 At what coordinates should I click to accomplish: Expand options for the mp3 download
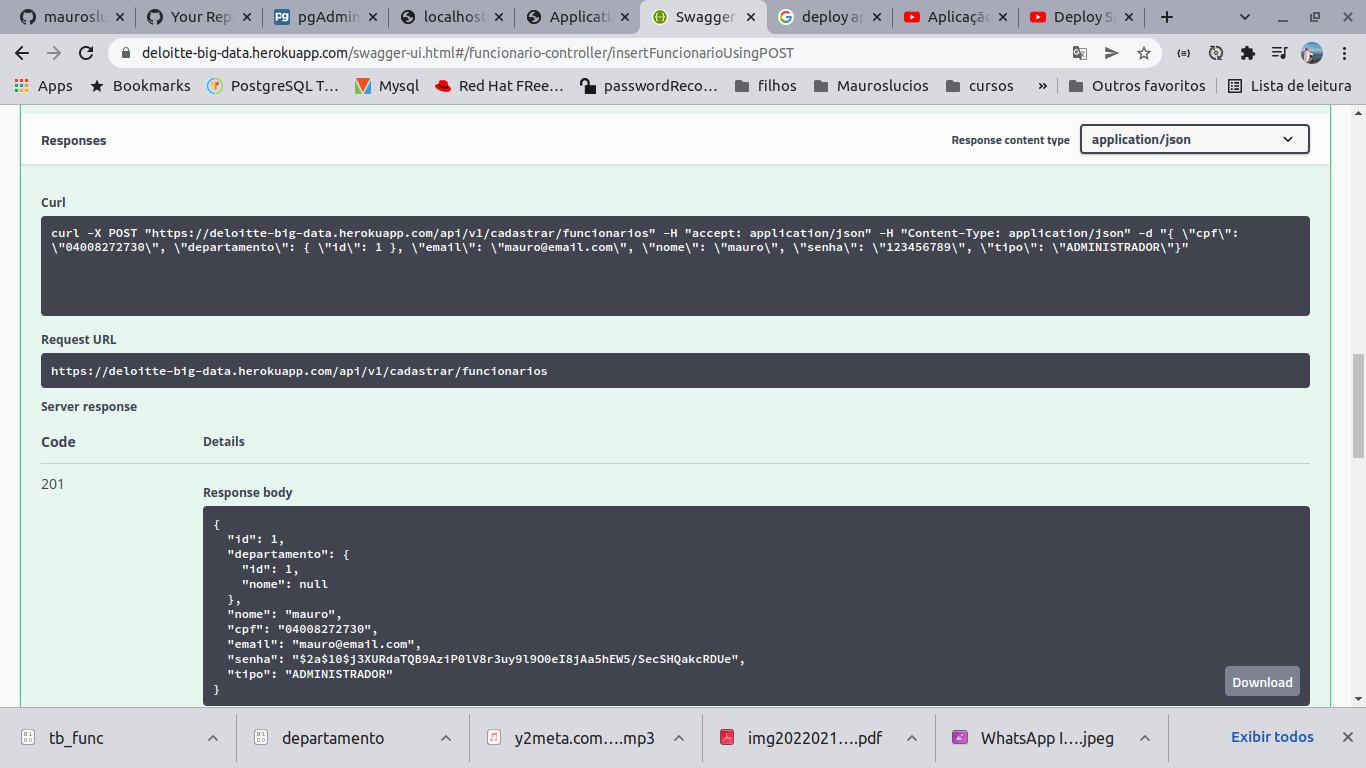[679, 738]
